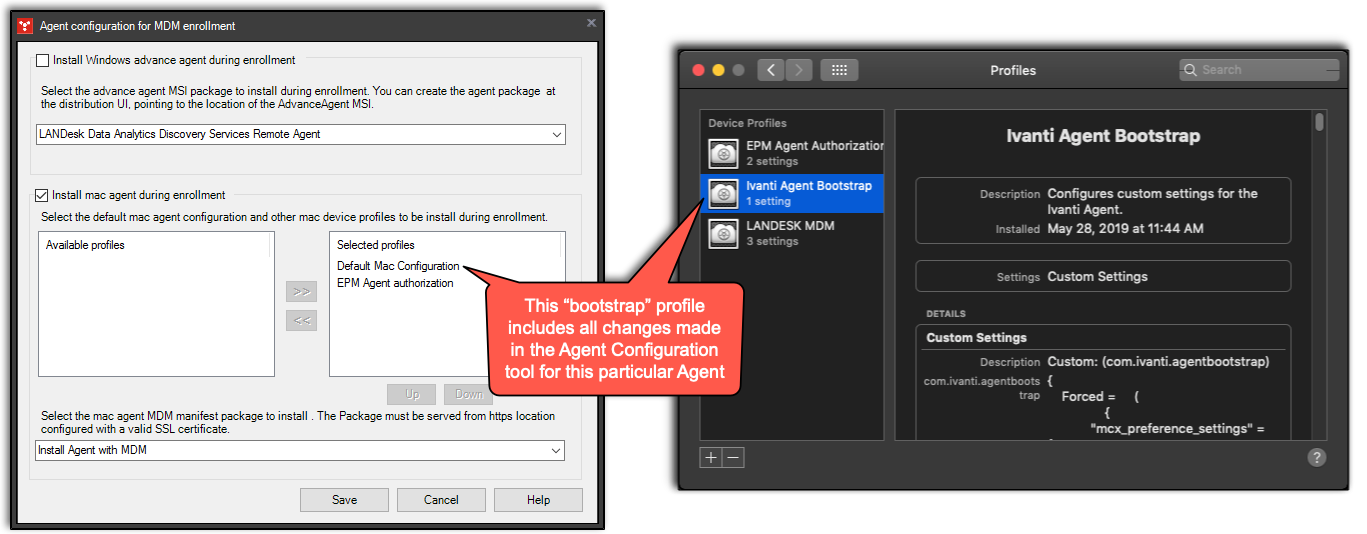
Task: Click the plus button to add profile
Action: pyautogui.click(x=711, y=457)
